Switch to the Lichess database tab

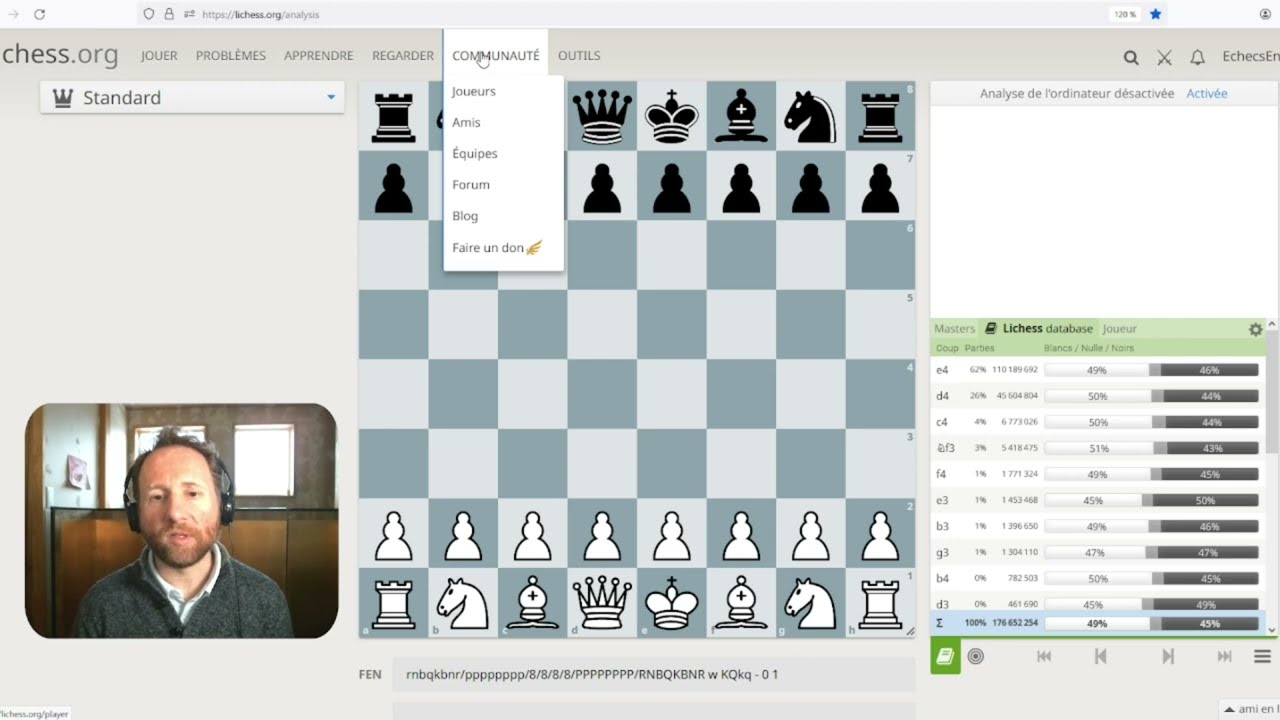click(1039, 329)
